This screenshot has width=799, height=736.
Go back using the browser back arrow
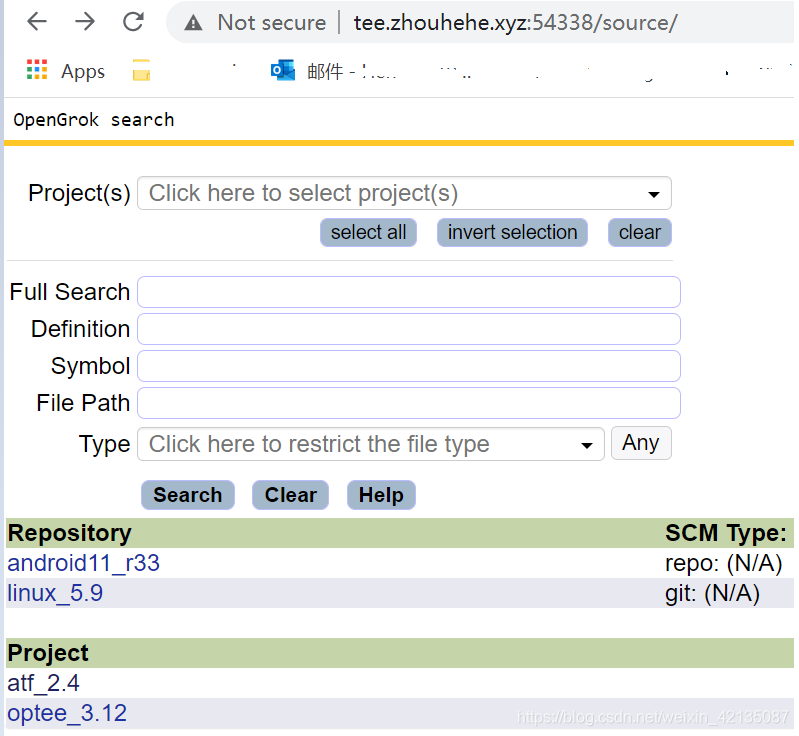37,21
